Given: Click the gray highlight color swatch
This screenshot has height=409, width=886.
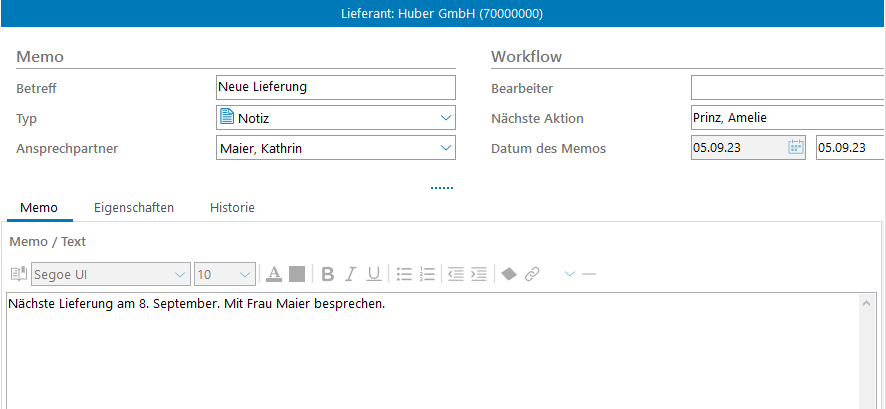Looking at the screenshot, I should click(x=297, y=274).
